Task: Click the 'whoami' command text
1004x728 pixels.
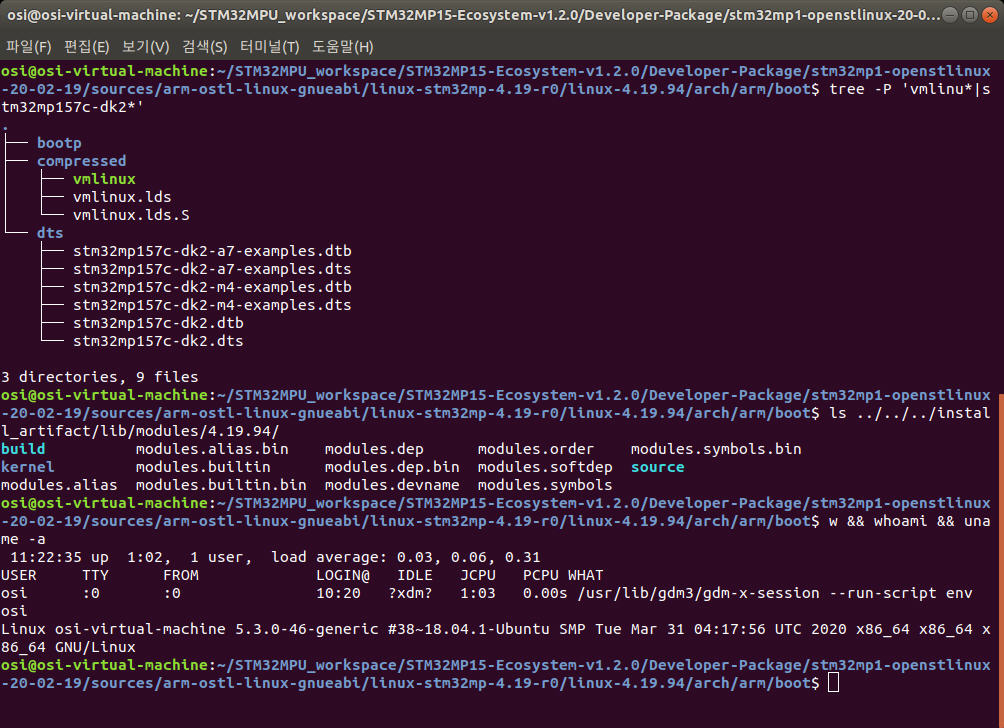Action: (x=900, y=521)
